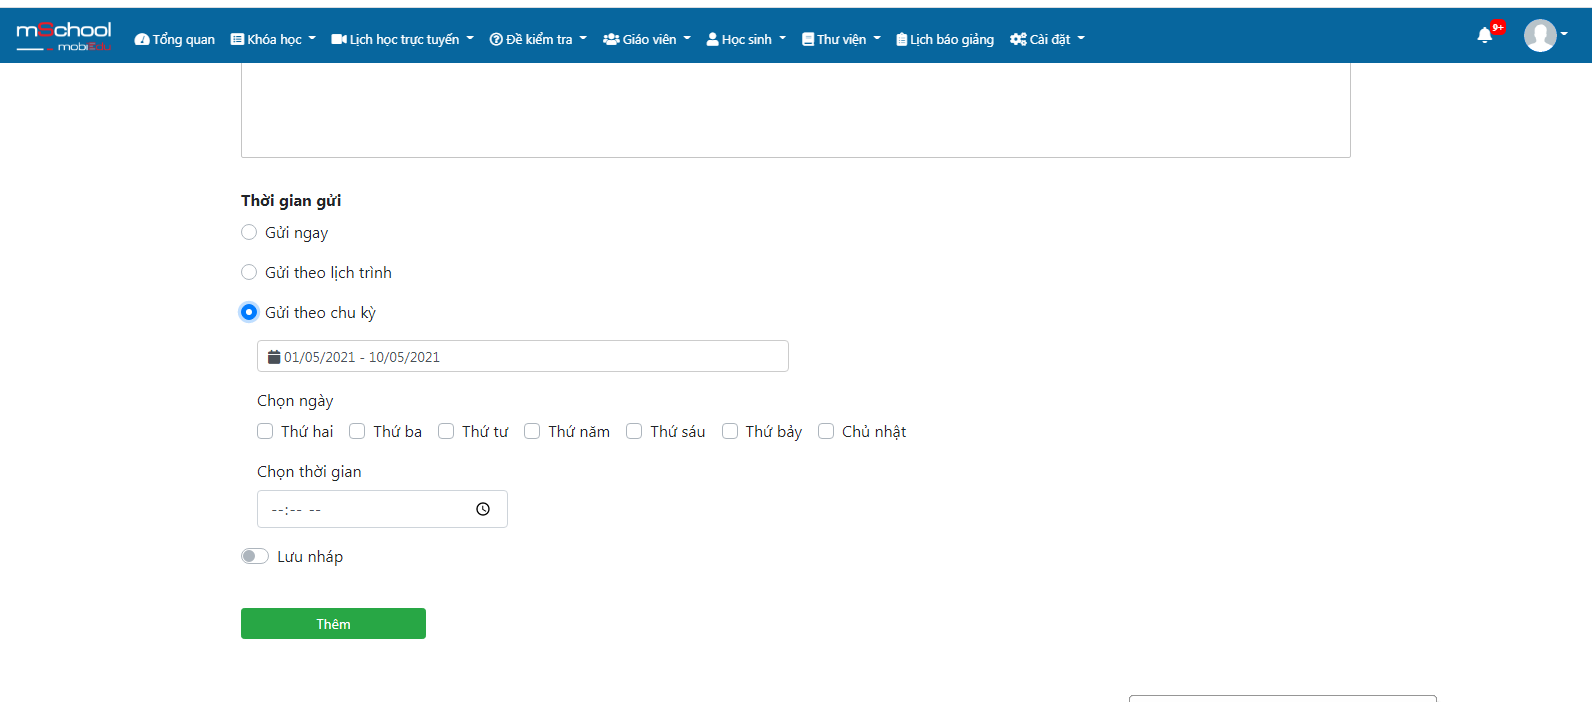This screenshot has width=1592, height=702.
Task: Select the Gửi ngay radio option
Action: 249,232
